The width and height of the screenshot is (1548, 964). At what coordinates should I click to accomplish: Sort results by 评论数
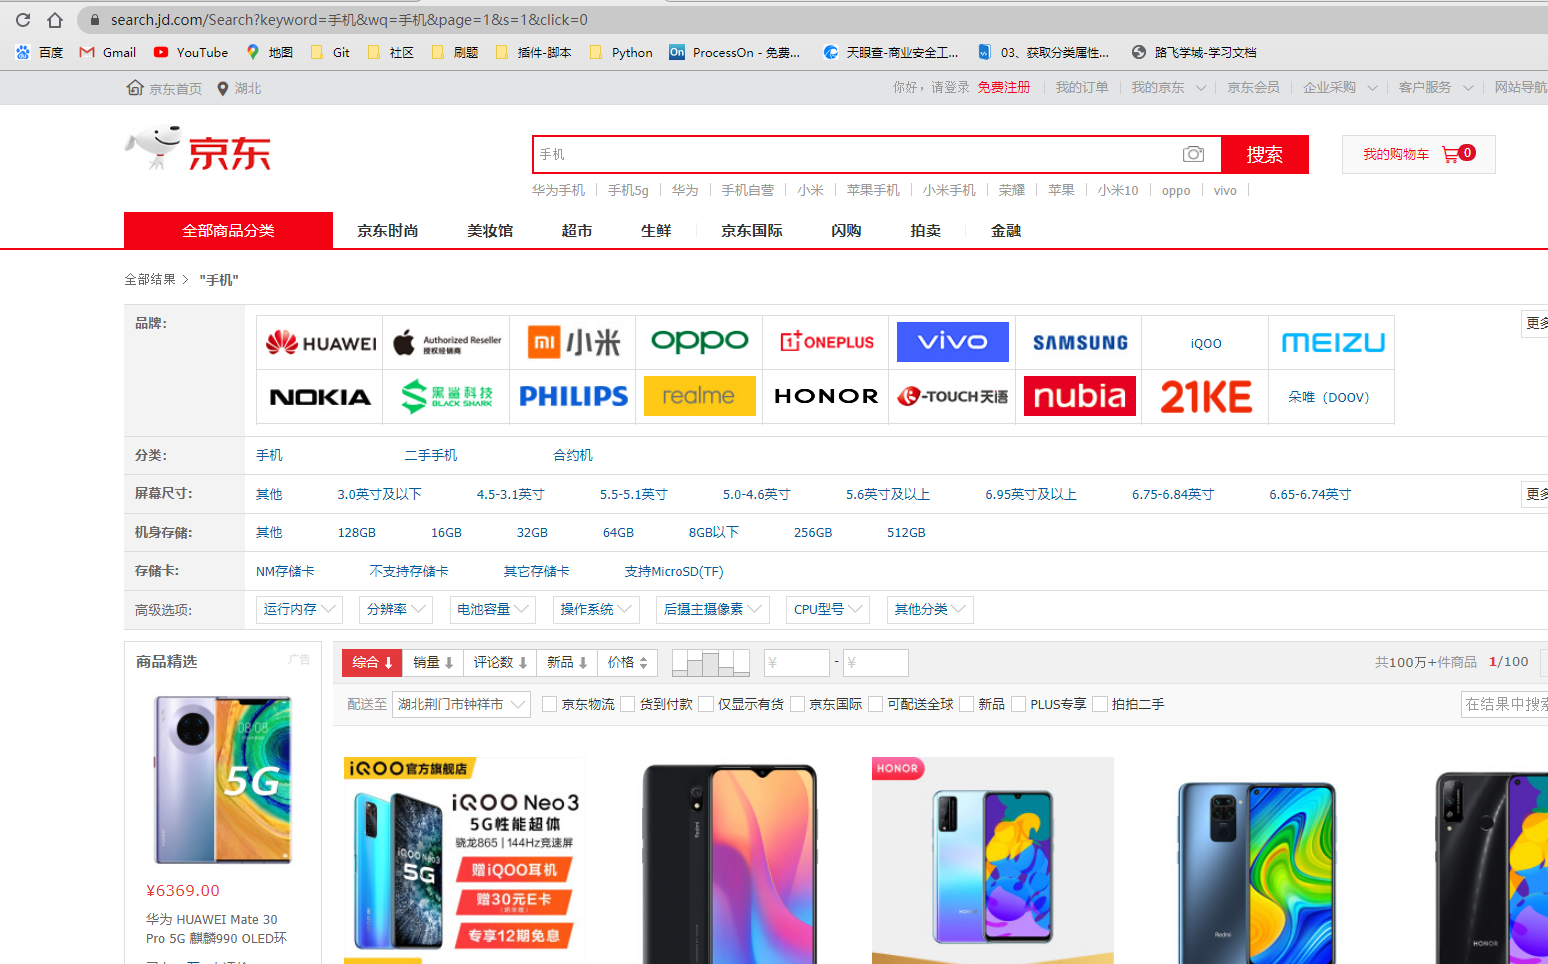click(x=500, y=662)
